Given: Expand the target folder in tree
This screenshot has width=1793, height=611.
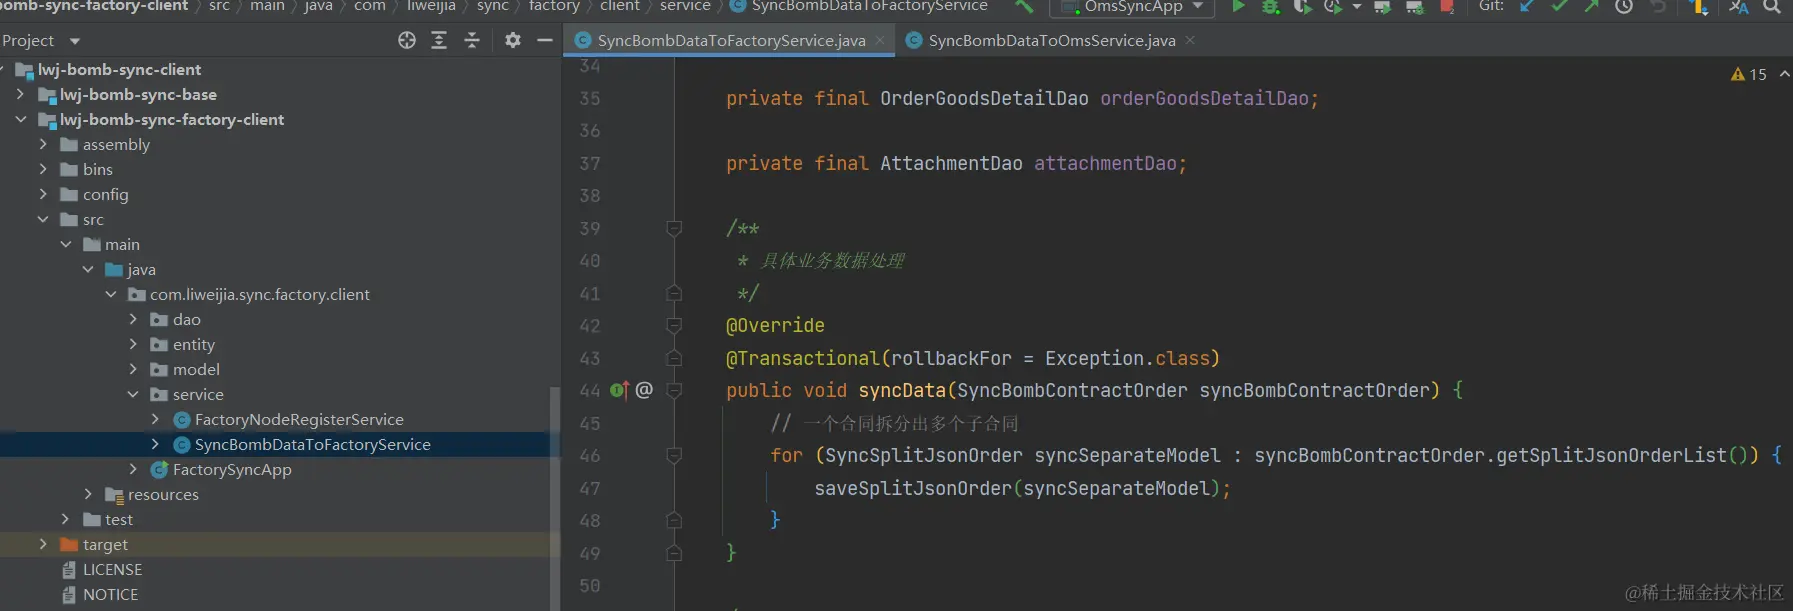Looking at the screenshot, I should click(43, 544).
